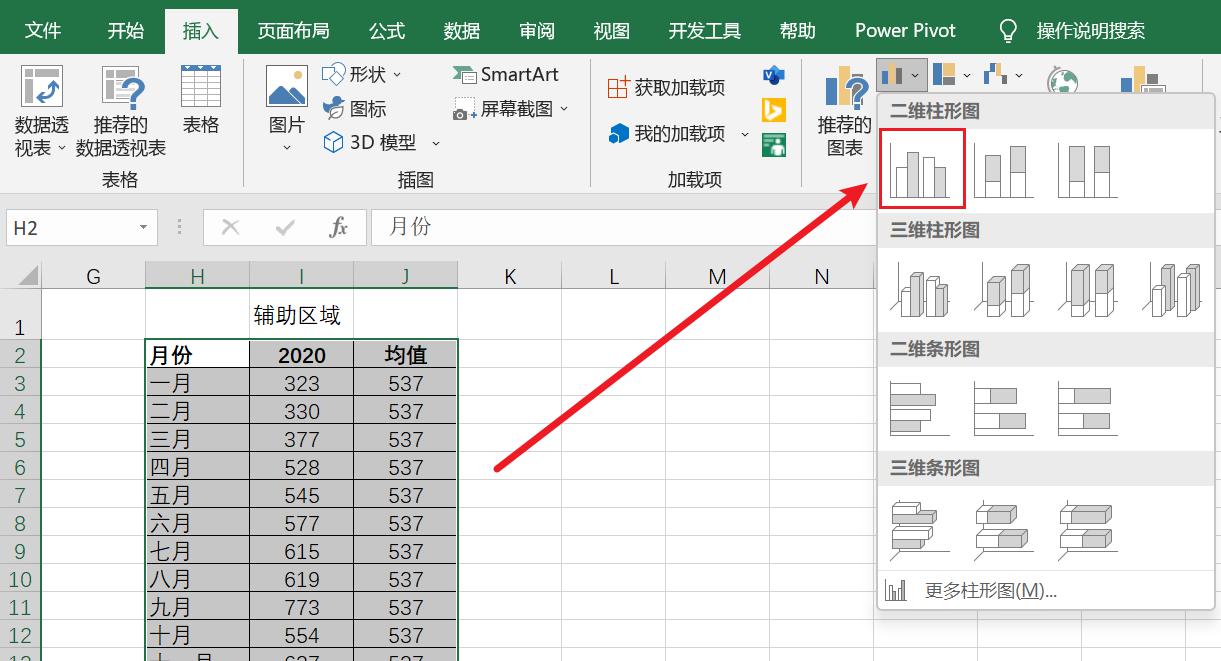Click the Name Box showing H2
The height and width of the screenshot is (661, 1221).
click(x=70, y=228)
